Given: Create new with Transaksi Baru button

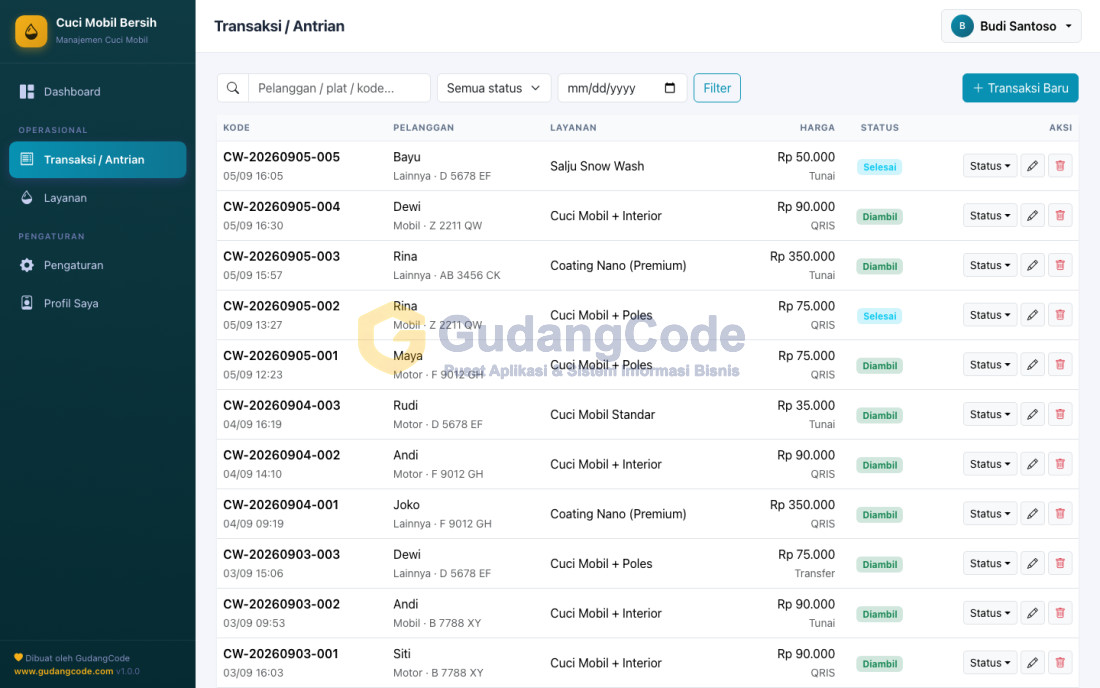Looking at the screenshot, I should tap(1020, 88).
